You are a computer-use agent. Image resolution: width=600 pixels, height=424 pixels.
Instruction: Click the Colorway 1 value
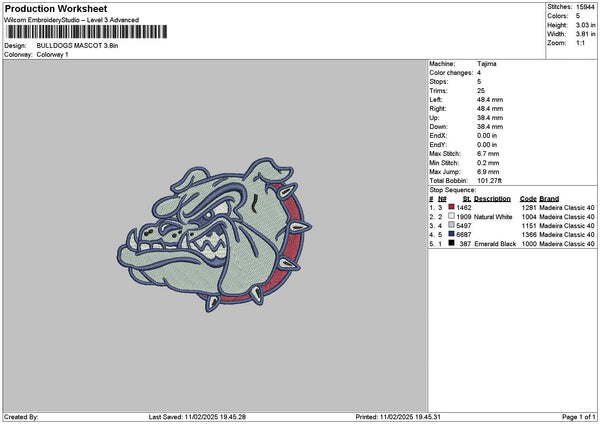52,54
